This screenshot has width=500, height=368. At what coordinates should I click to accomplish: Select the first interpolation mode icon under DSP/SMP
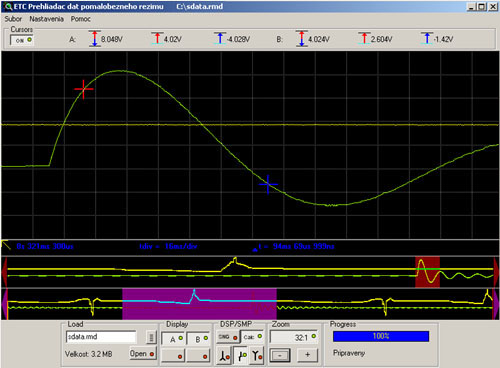coord(224,356)
